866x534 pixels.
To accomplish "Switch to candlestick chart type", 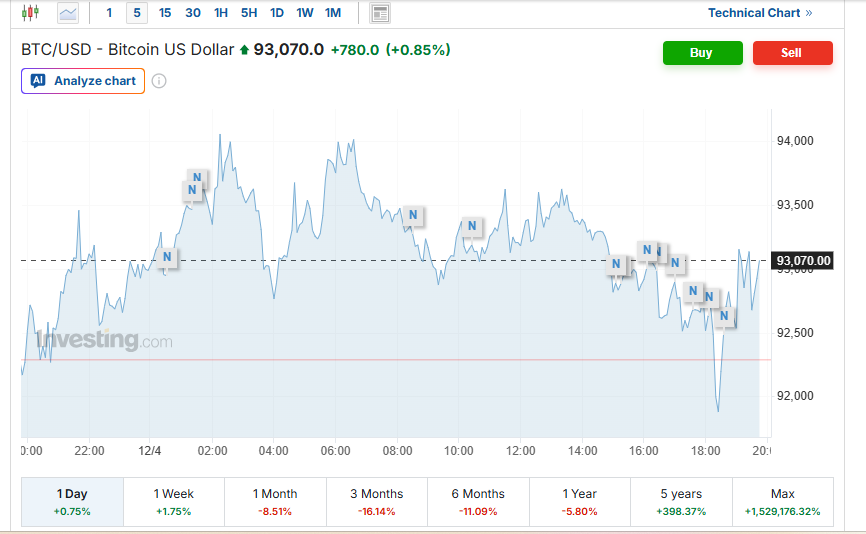I will (30, 13).
